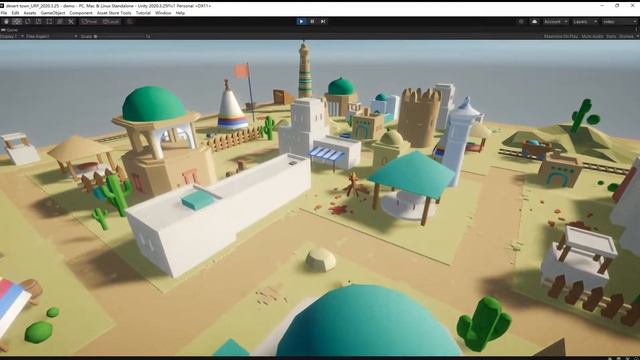Open the Assets menu
This screenshot has height=360, width=640.
(x=30, y=13)
